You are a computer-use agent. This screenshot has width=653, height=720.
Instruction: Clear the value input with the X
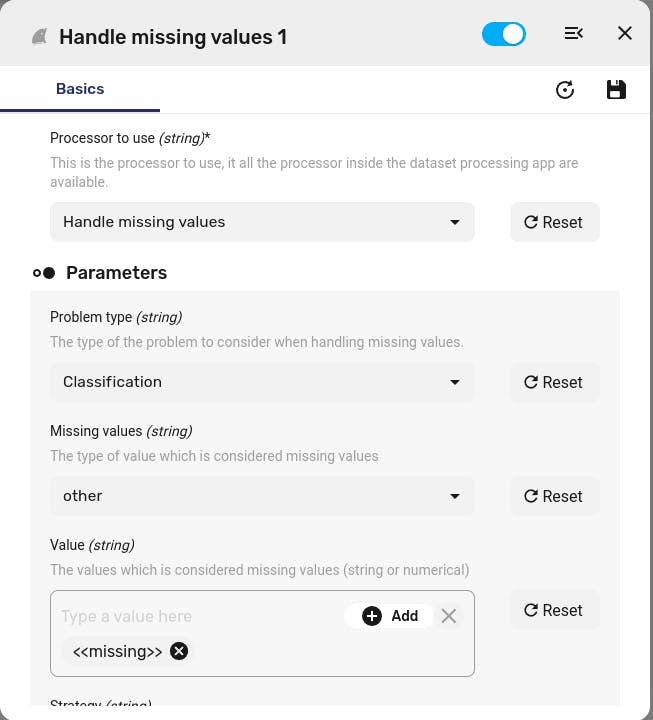(x=449, y=616)
